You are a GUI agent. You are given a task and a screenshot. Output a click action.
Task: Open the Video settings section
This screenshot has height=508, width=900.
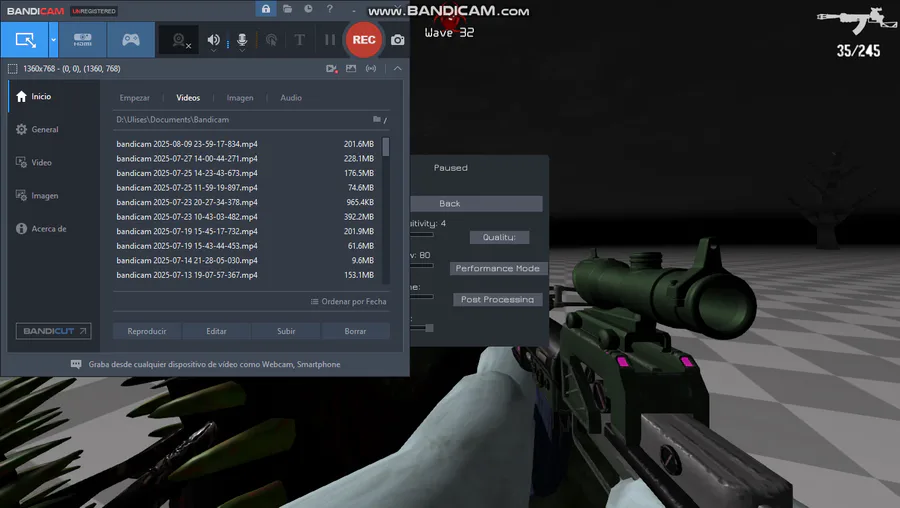54,162
